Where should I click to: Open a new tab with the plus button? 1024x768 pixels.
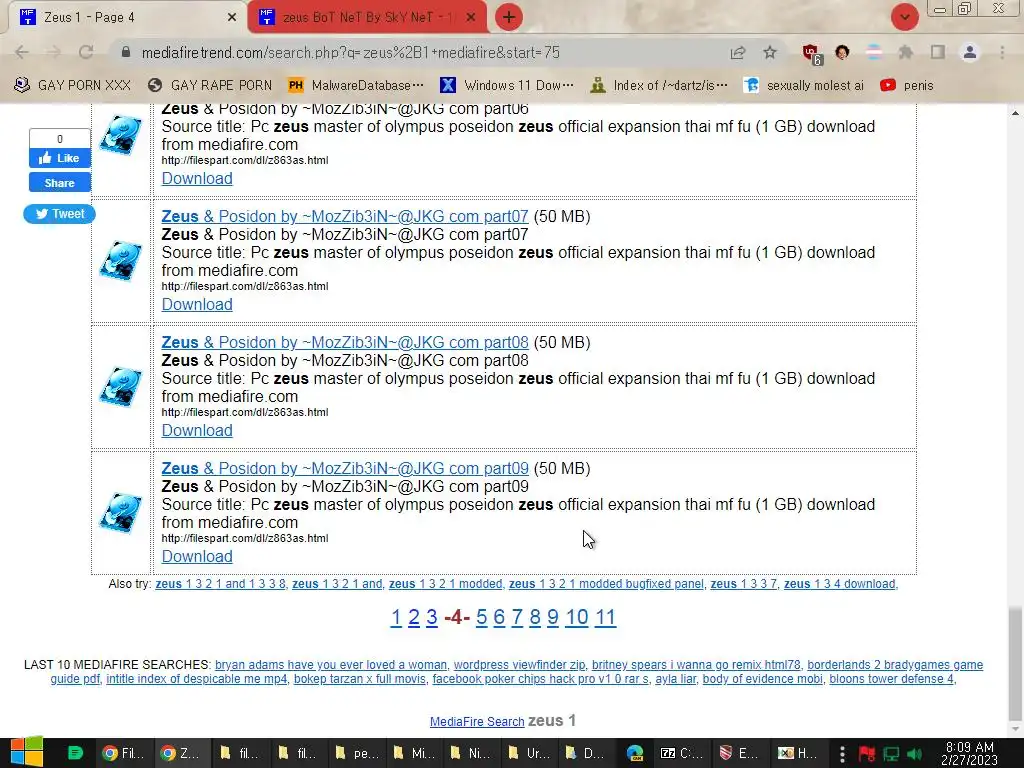coord(509,17)
